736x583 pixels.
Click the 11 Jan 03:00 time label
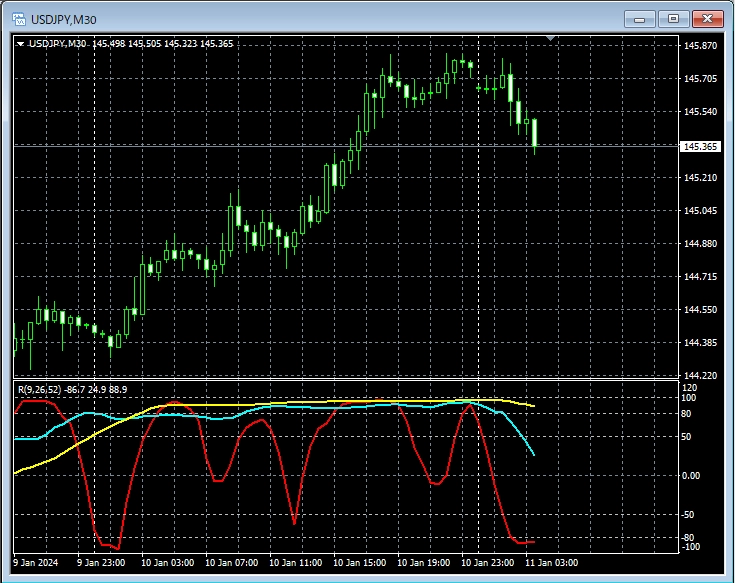tap(550, 562)
